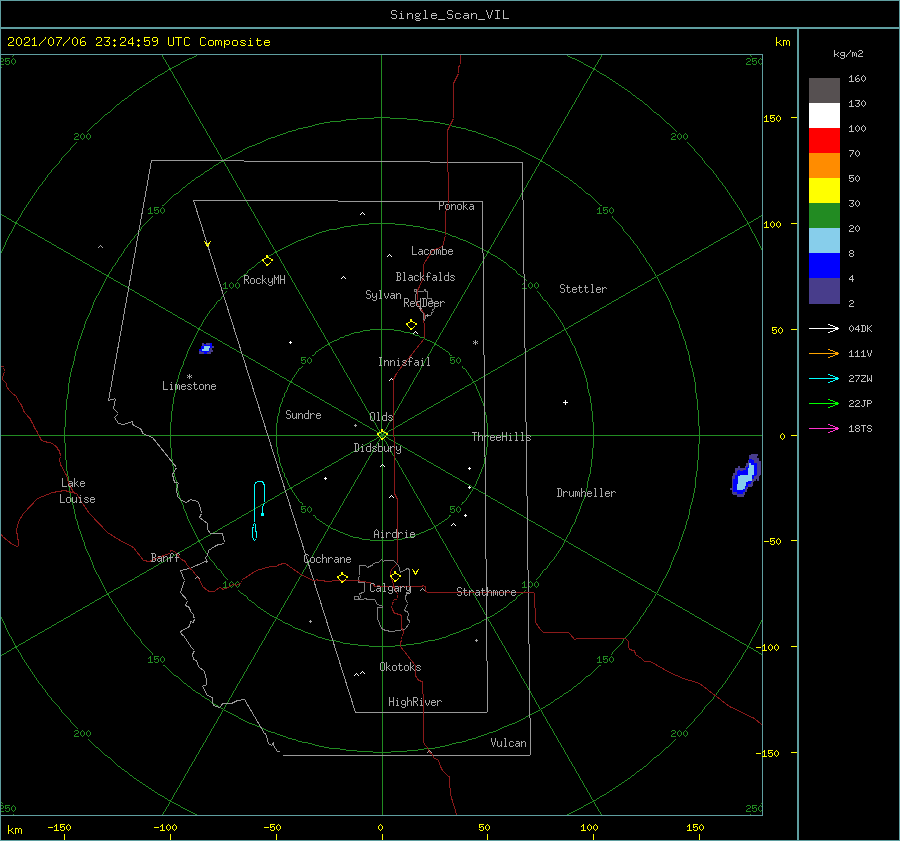Click the bright blue 8 legend swatch
The height and width of the screenshot is (841, 900).
(x=824, y=266)
